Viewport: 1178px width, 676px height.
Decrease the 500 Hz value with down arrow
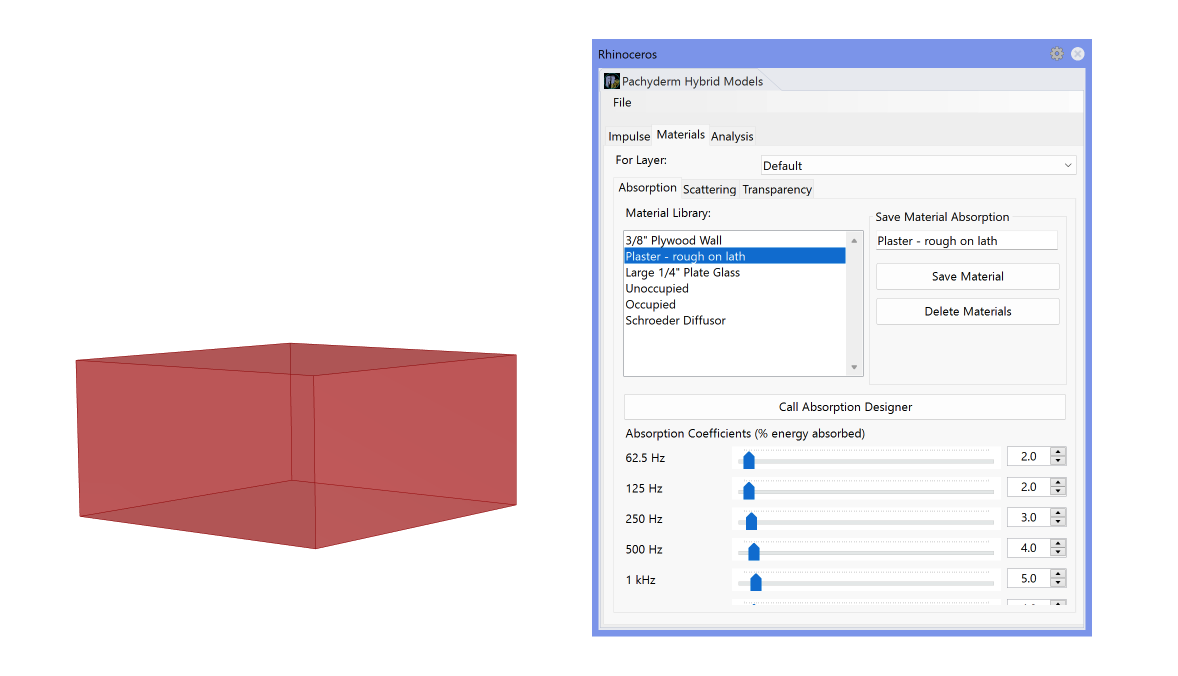tap(1058, 553)
